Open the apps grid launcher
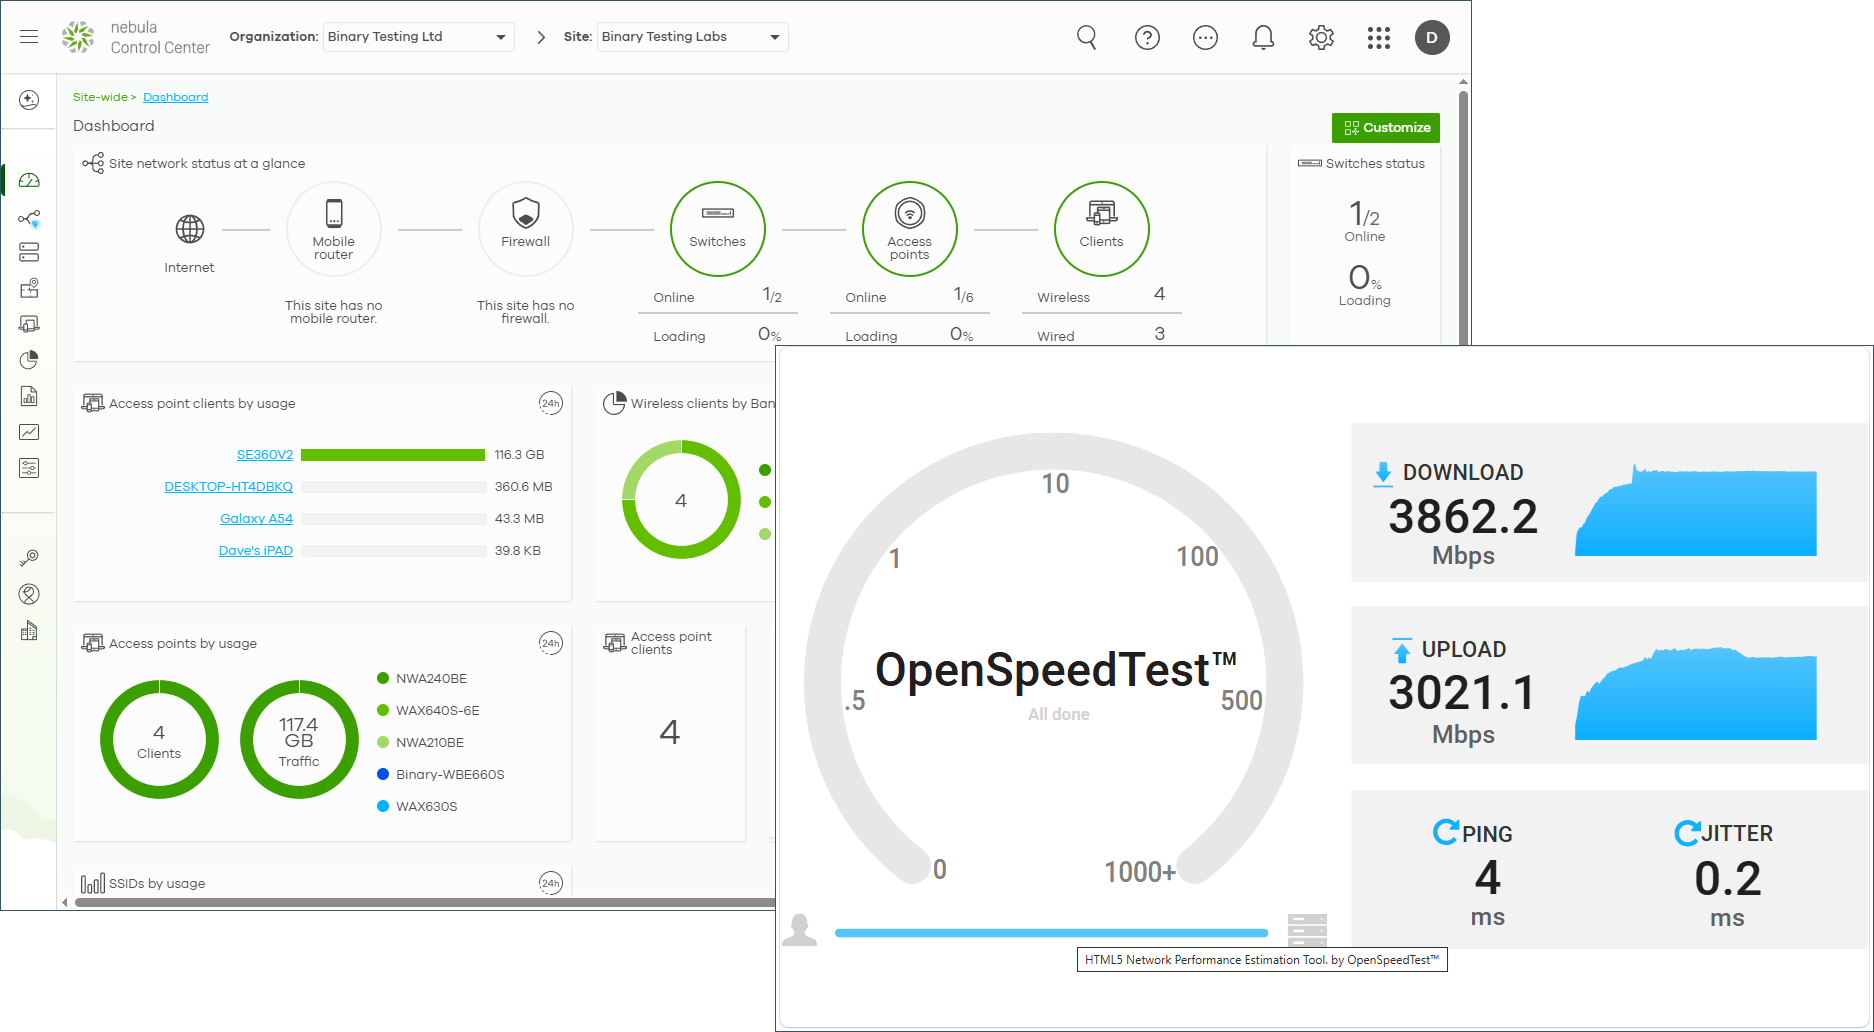The width and height of the screenshot is (1874, 1032). click(x=1379, y=38)
